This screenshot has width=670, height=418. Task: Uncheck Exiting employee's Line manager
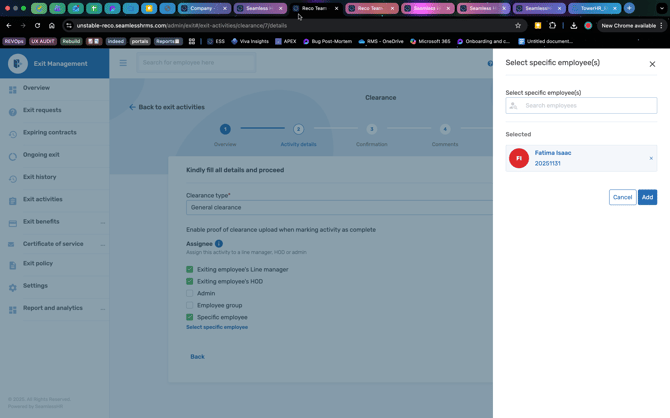coord(190,269)
